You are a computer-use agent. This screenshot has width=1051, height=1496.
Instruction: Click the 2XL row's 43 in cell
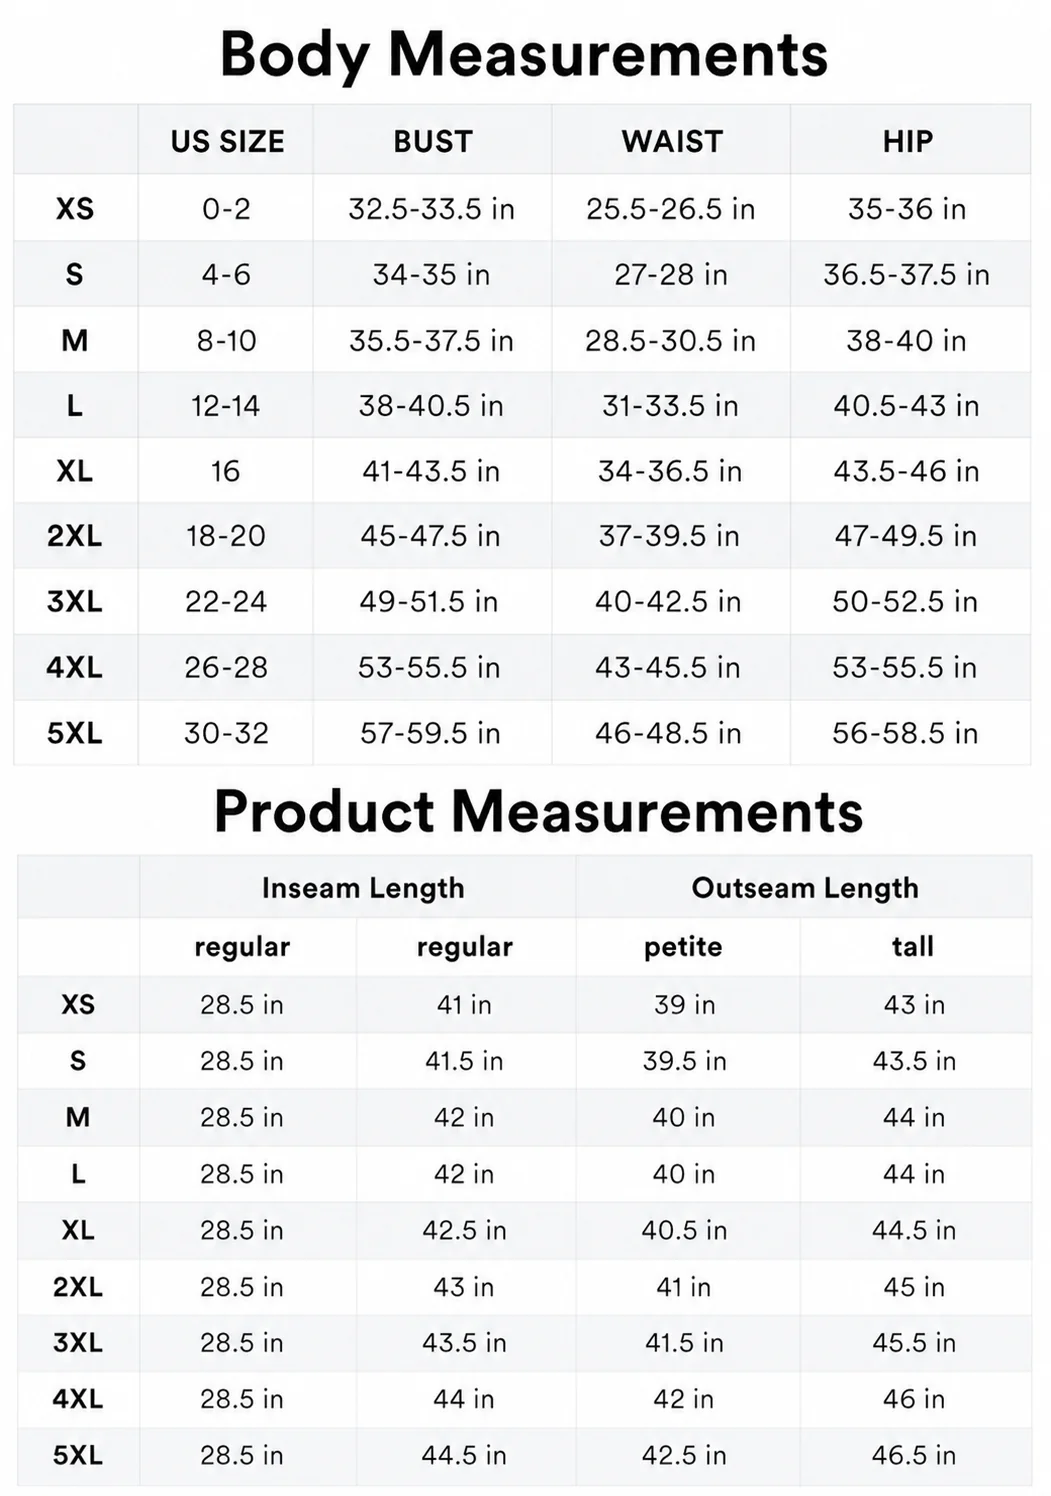click(464, 1287)
